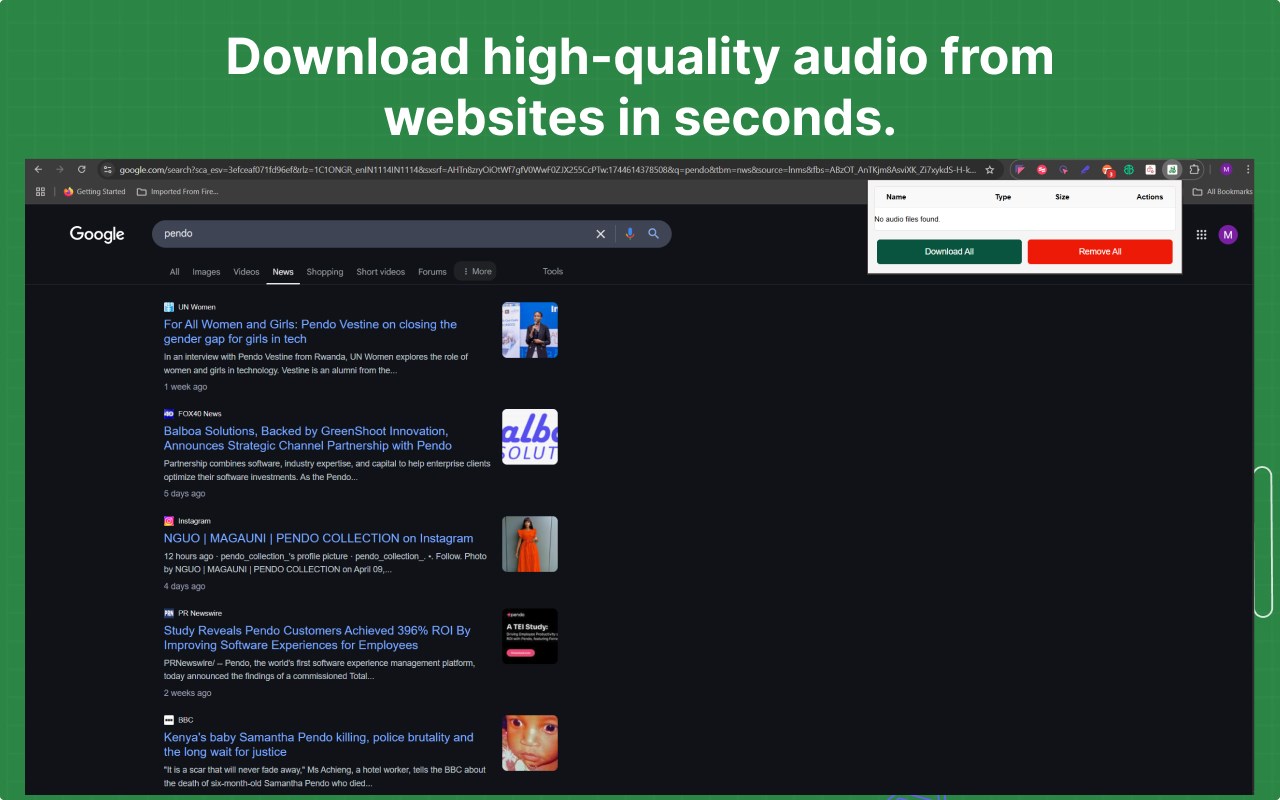Click the browser forward arrow
The height and width of the screenshot is (800, 1280).
tap(60, 170)
